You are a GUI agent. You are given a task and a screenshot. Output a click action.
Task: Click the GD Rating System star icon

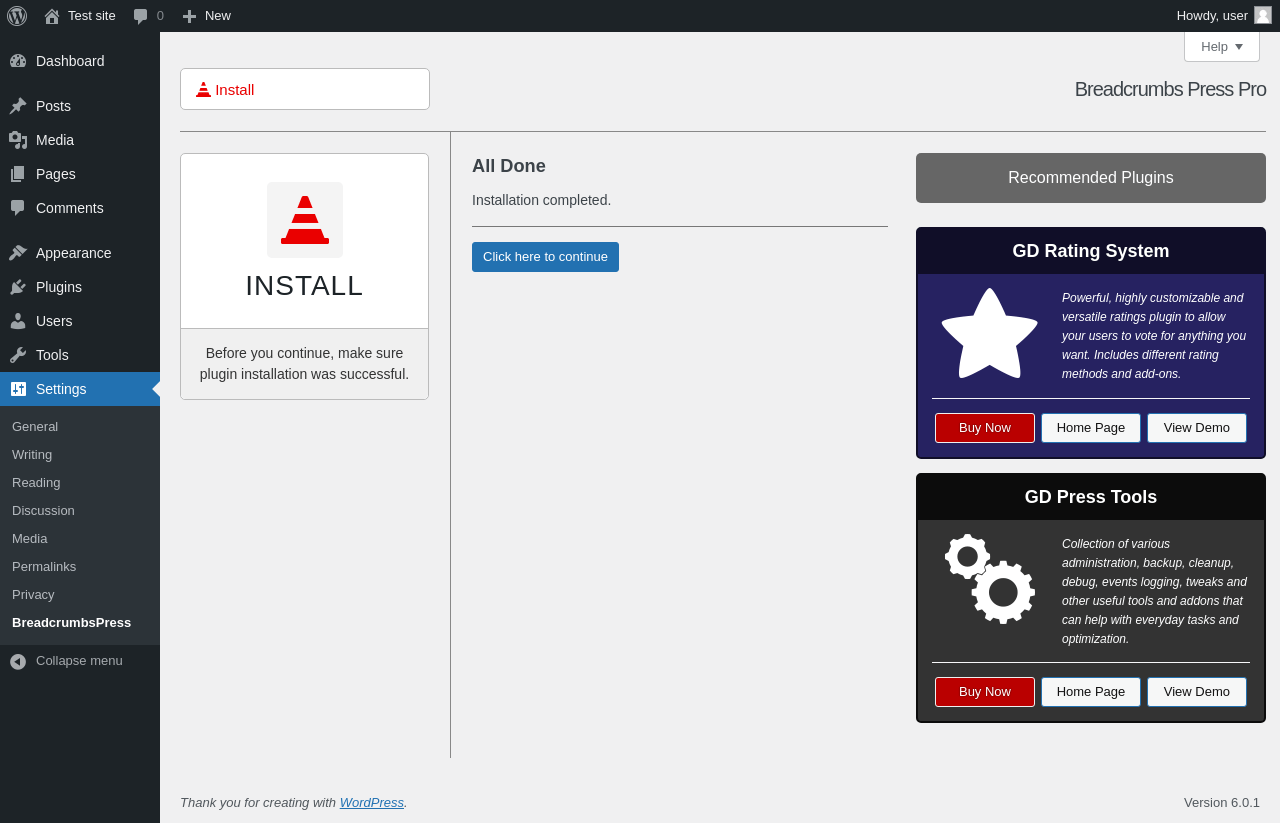[990, 334]
